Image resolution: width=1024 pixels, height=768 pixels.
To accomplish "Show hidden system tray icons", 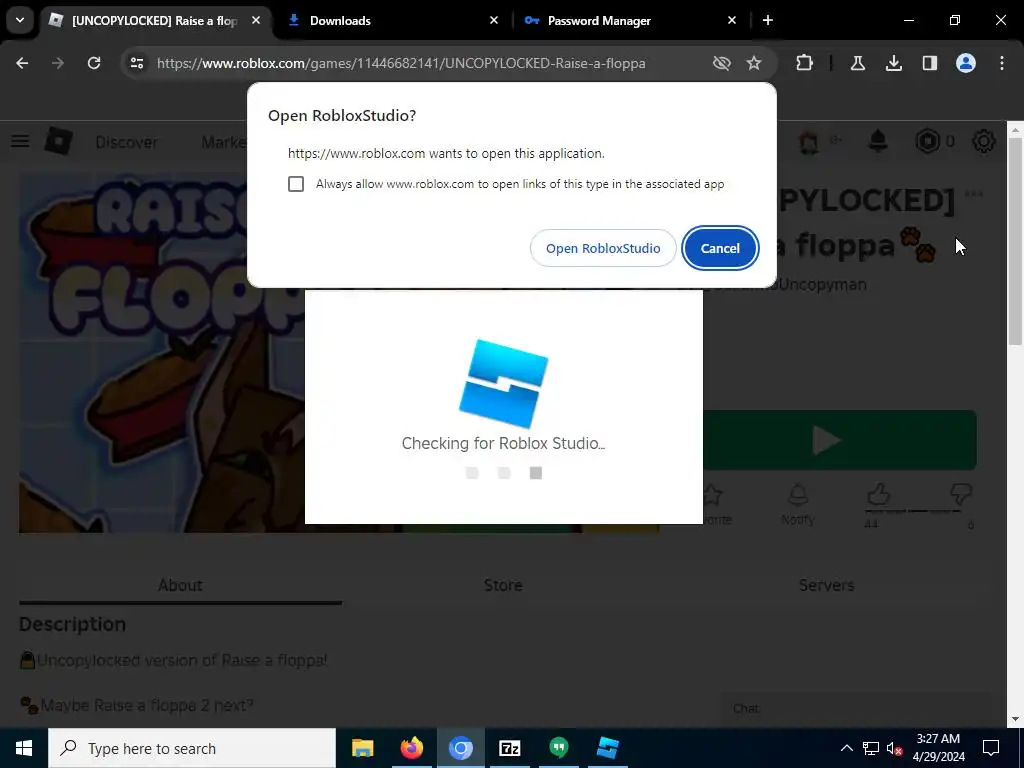I will (846, 748).
